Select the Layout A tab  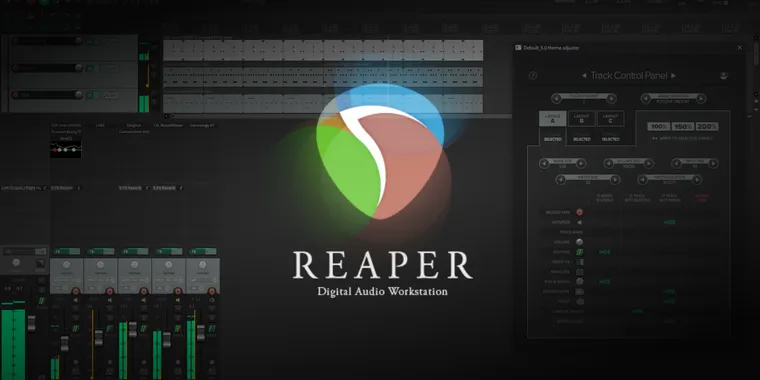tap(553, 118)
